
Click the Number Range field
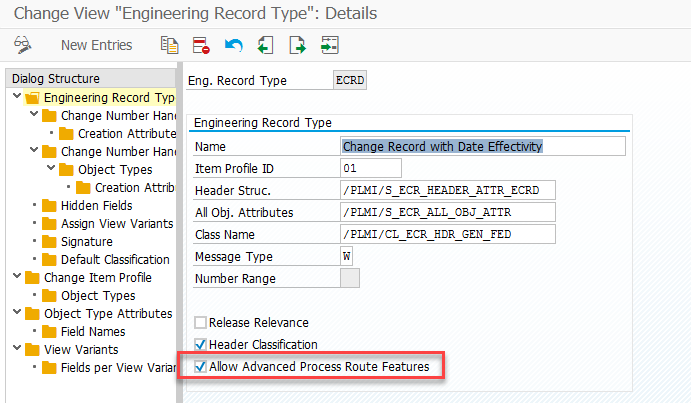[x=350, y=278]
